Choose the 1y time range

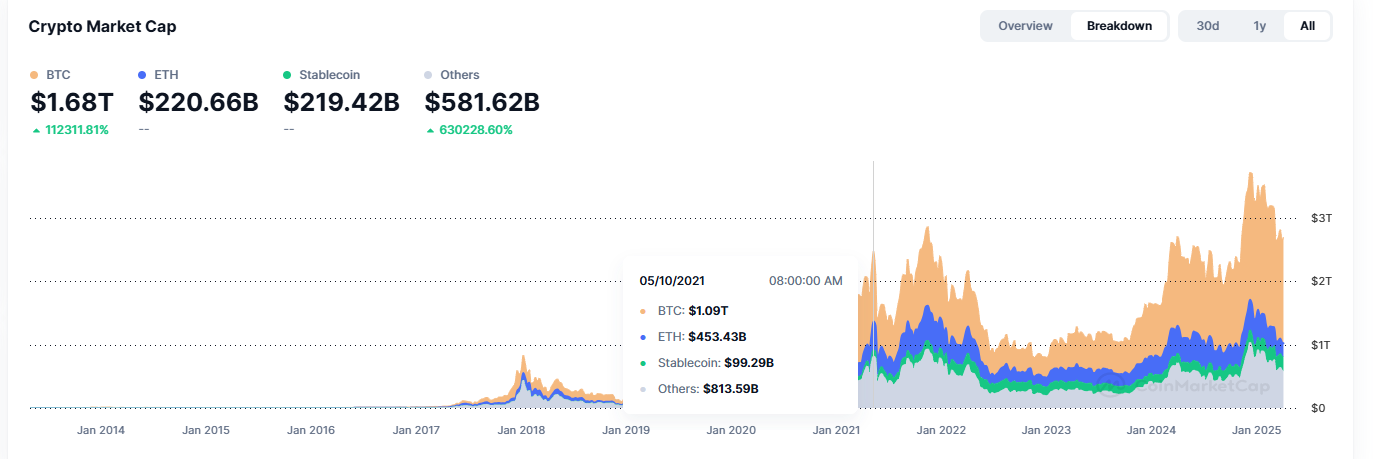[x=1260, y=26]
